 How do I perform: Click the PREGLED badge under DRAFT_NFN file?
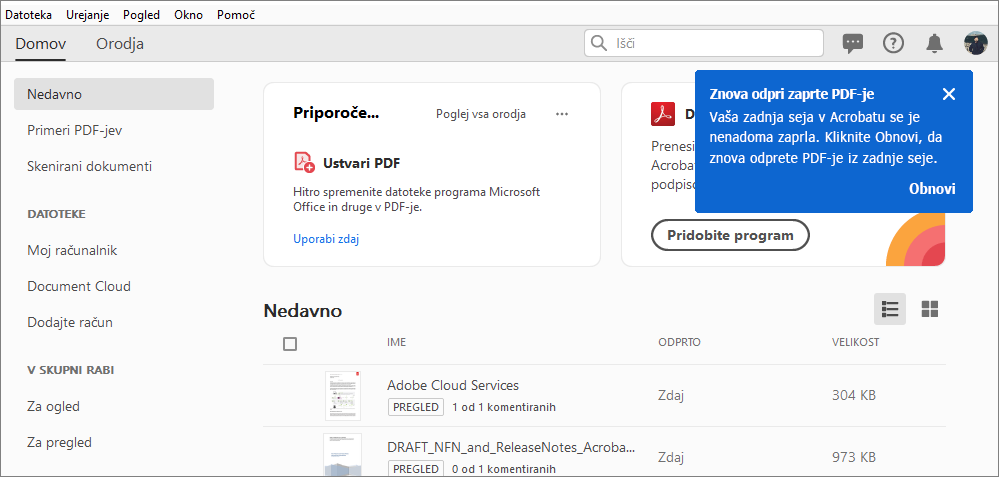click(x=416, y=469)
